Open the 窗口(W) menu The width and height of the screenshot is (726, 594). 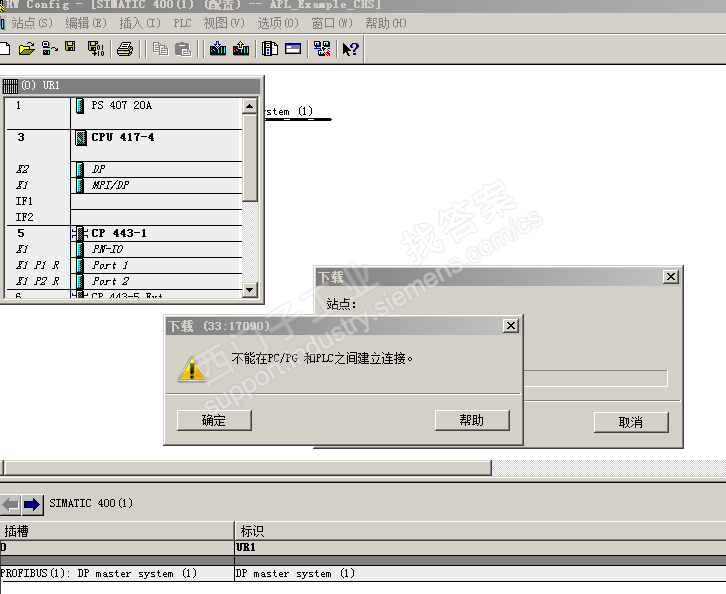[332, 23]
